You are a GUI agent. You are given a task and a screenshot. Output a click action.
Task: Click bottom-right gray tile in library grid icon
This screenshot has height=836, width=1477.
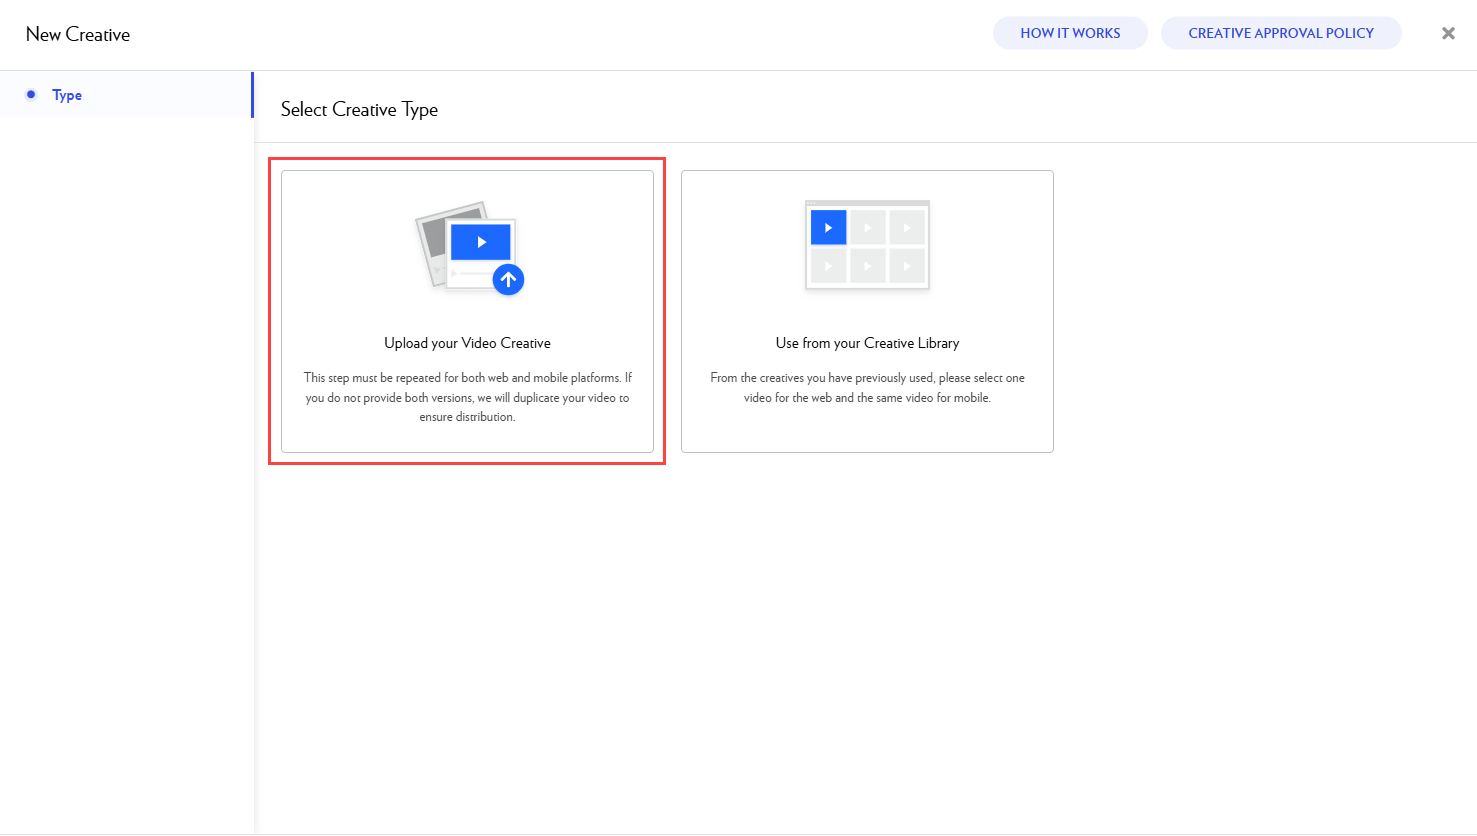coord(907,266)
